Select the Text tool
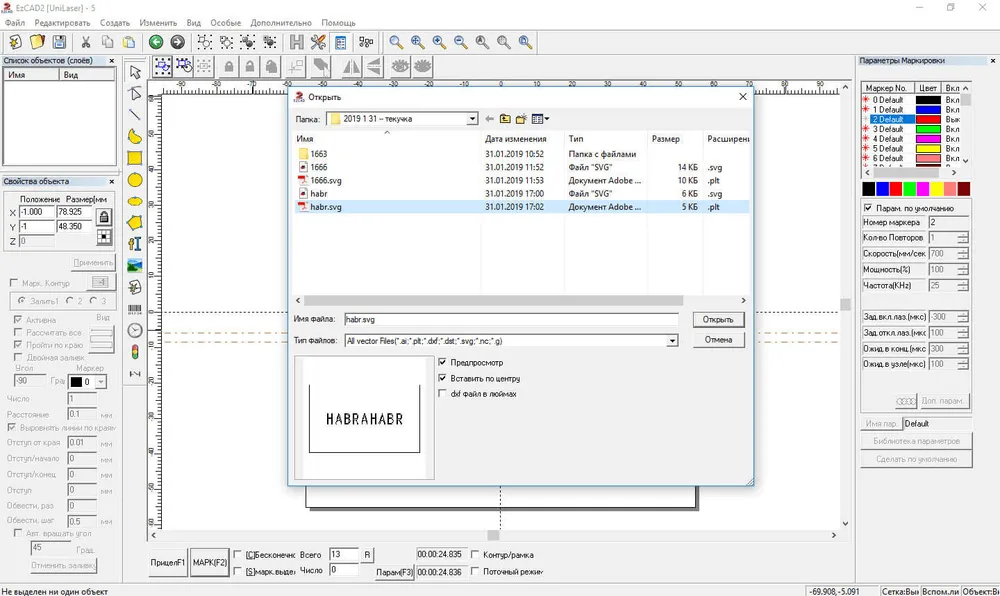 135,244
